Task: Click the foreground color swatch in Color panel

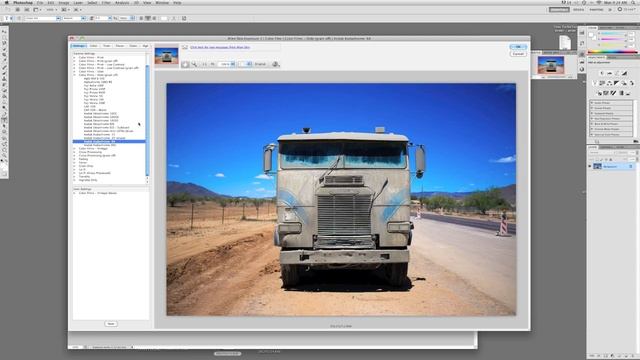Action: 591,35
